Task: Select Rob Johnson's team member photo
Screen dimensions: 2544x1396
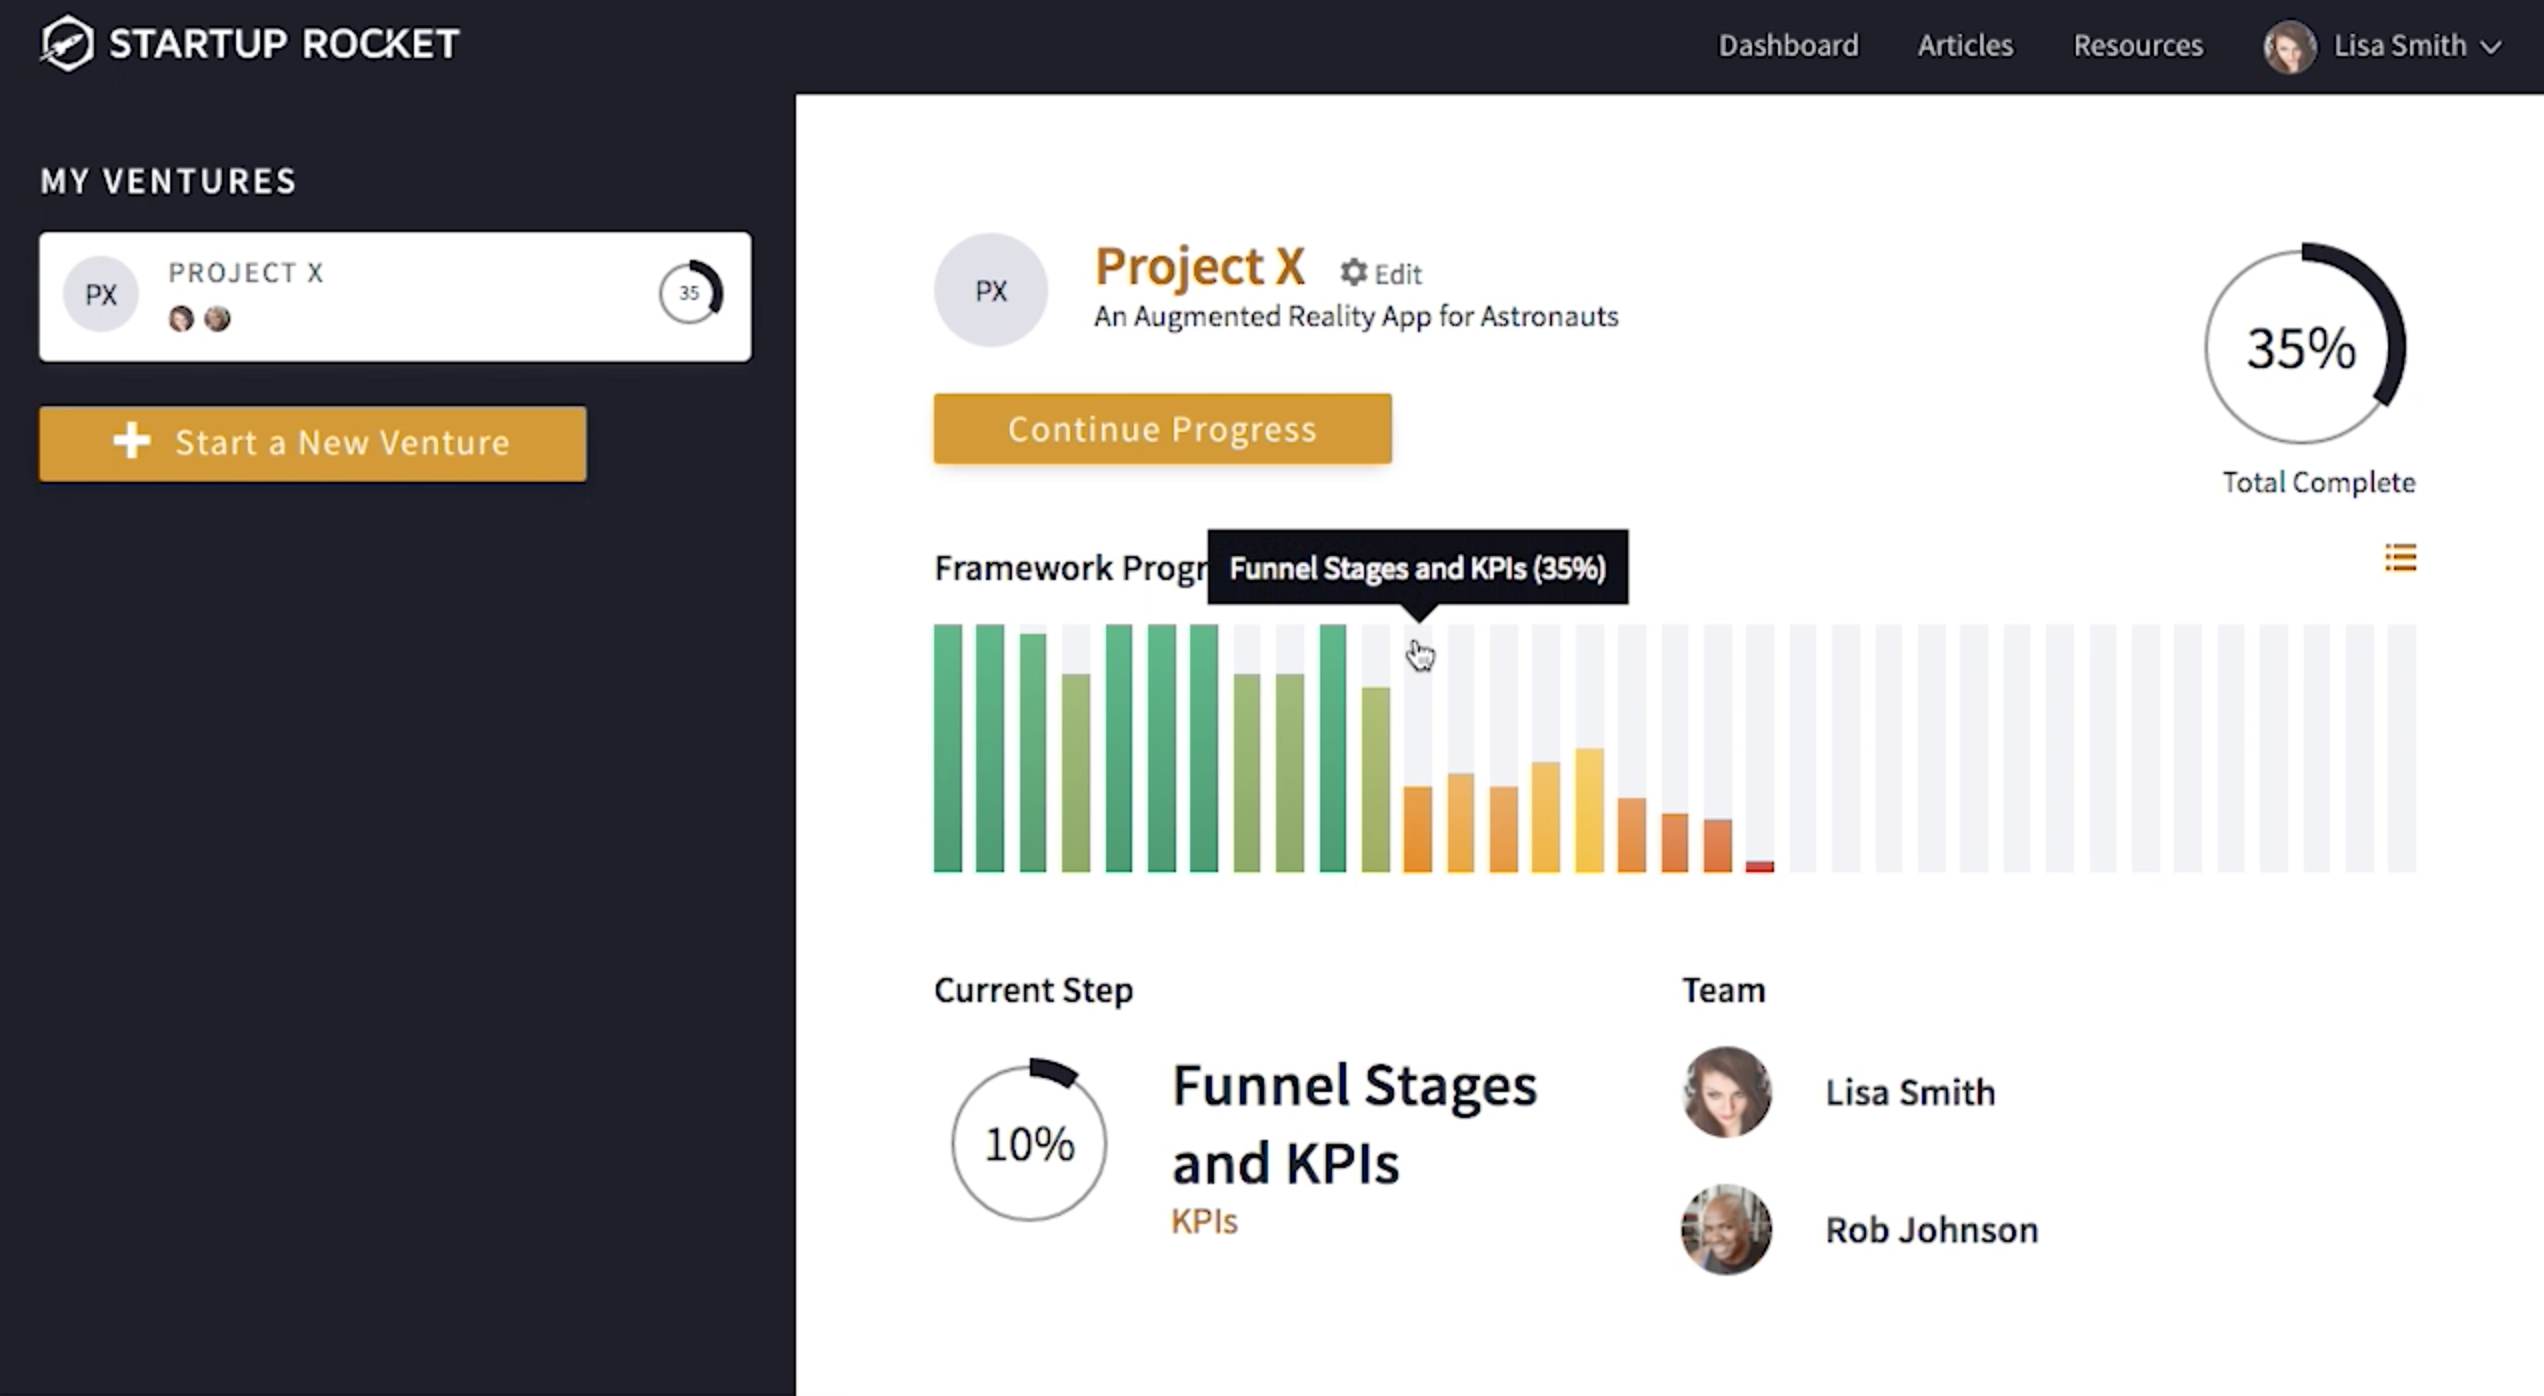Action: pos(1726,1229)
